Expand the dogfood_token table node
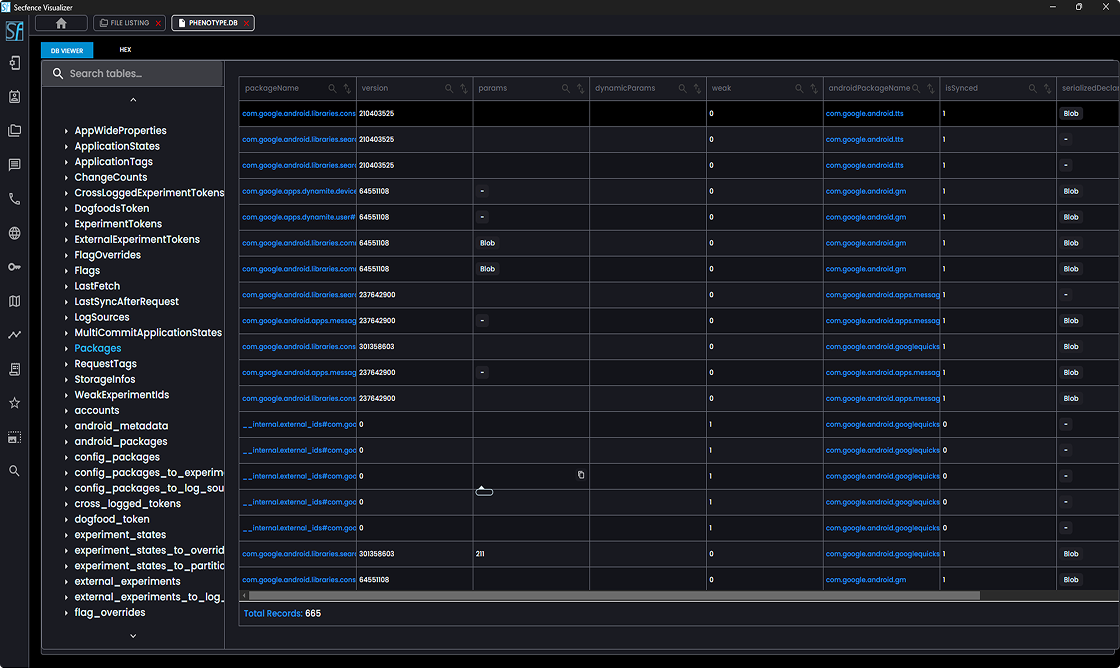Screen dimensions: 1120x668 pyautogui.click(x=66, y=519)
